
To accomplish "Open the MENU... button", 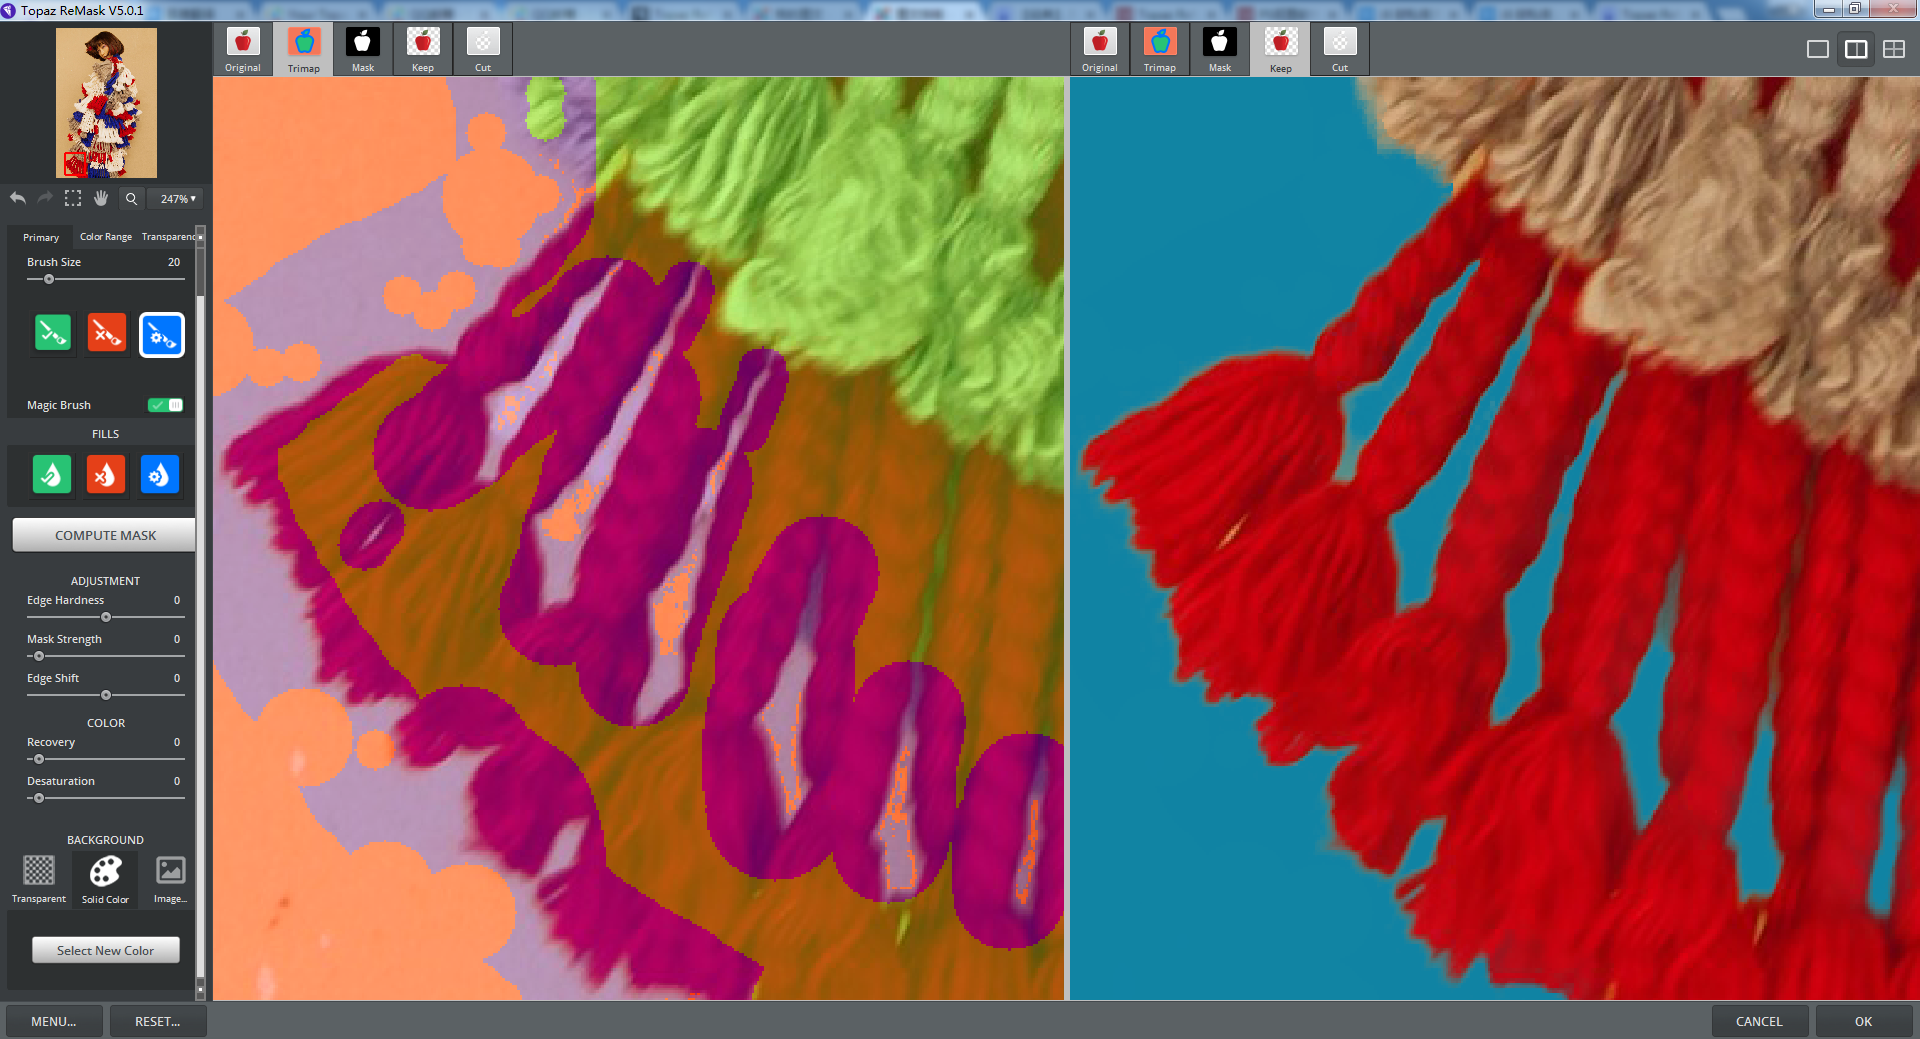I will pyautogui.click(x=54, y=1021).
